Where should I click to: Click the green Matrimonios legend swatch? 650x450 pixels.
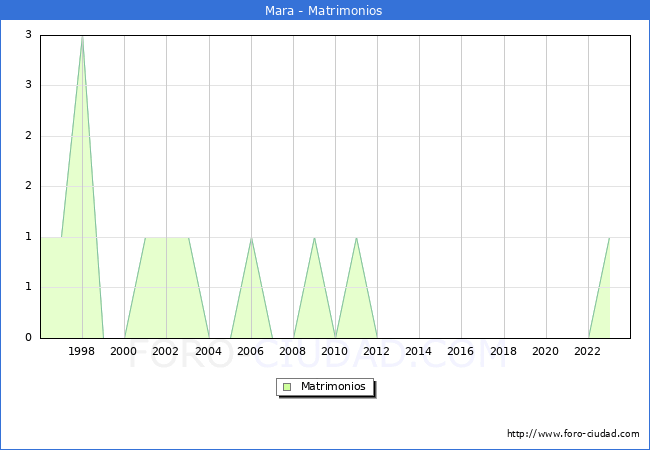click(287, 386)
